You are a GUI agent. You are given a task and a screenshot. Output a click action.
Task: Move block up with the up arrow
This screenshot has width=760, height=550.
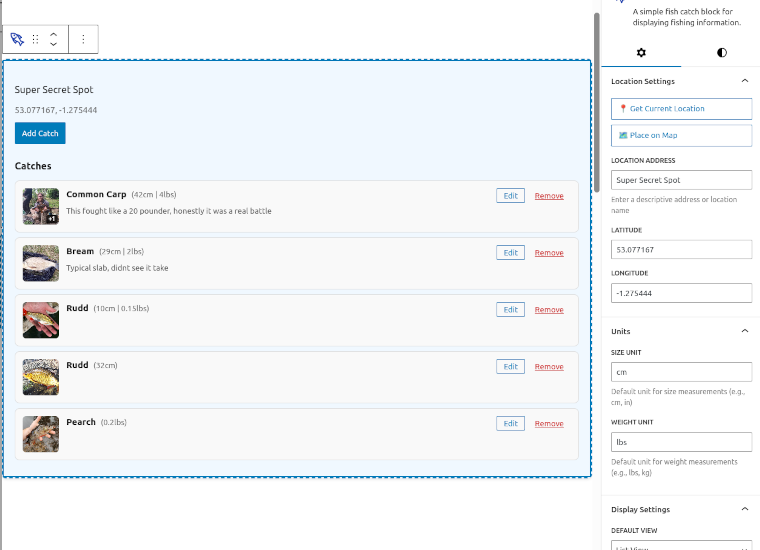pos(54,34)
